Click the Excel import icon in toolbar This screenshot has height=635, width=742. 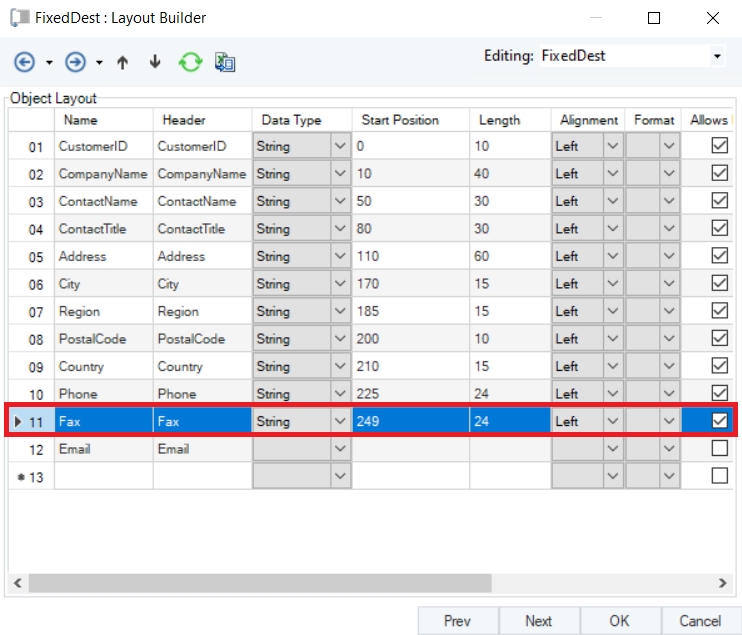click(225, 62)
